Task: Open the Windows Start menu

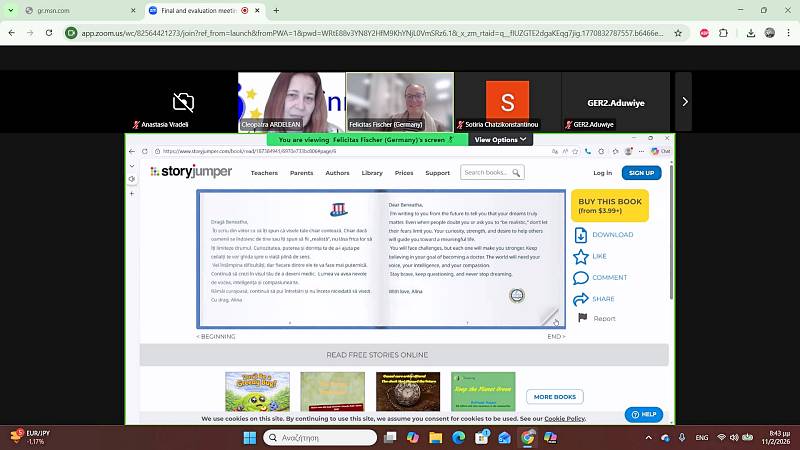Action: click(x=249, y=438)
